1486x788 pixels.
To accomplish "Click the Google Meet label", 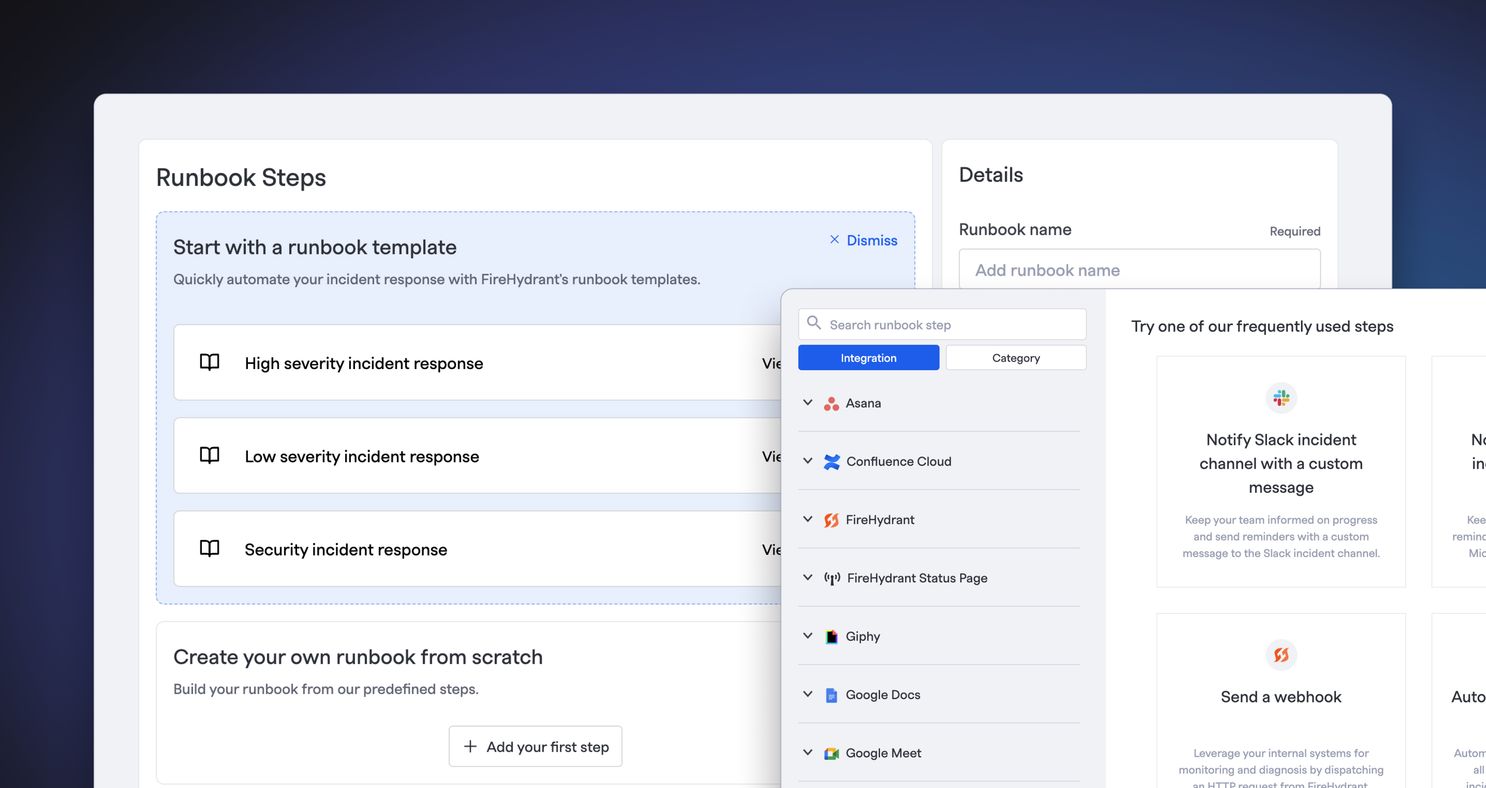I will point(883,752).
